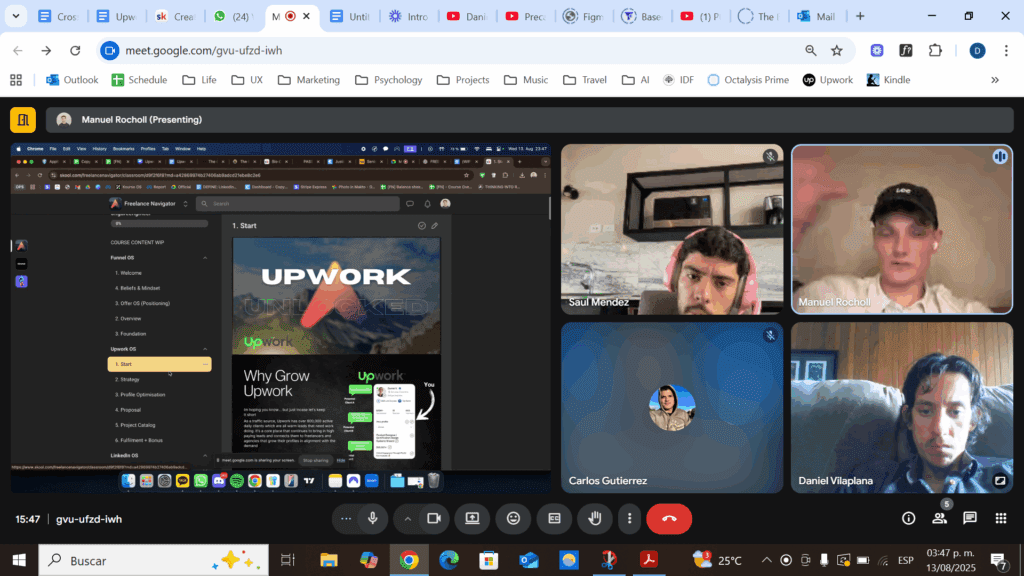Open the Share screen option
This screenshot has width=1024, height=576.
472,518
